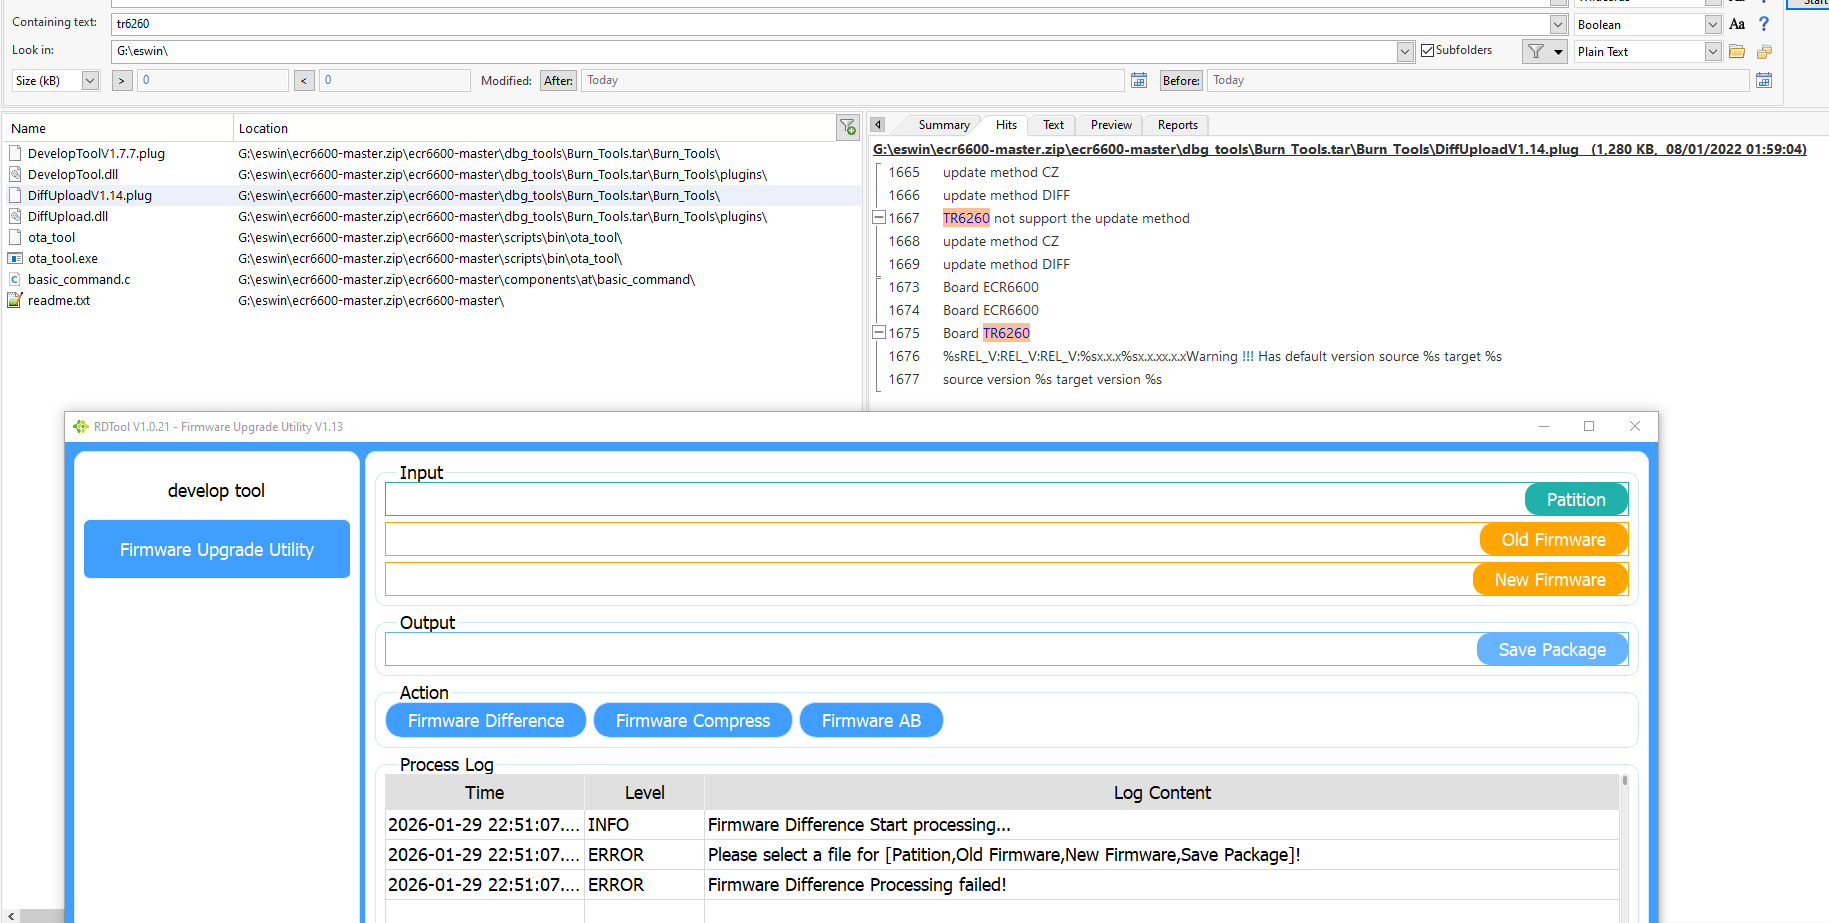Click the Firmware AB button
Image resolution: width=1829 pixels, height=923 pixels.
coord(871,720)
